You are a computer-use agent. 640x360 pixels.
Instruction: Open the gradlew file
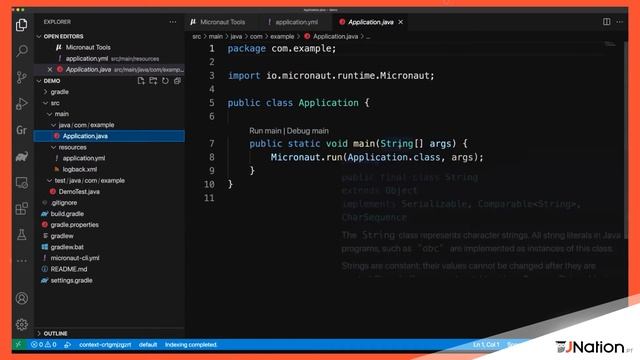tap(62, 236)
